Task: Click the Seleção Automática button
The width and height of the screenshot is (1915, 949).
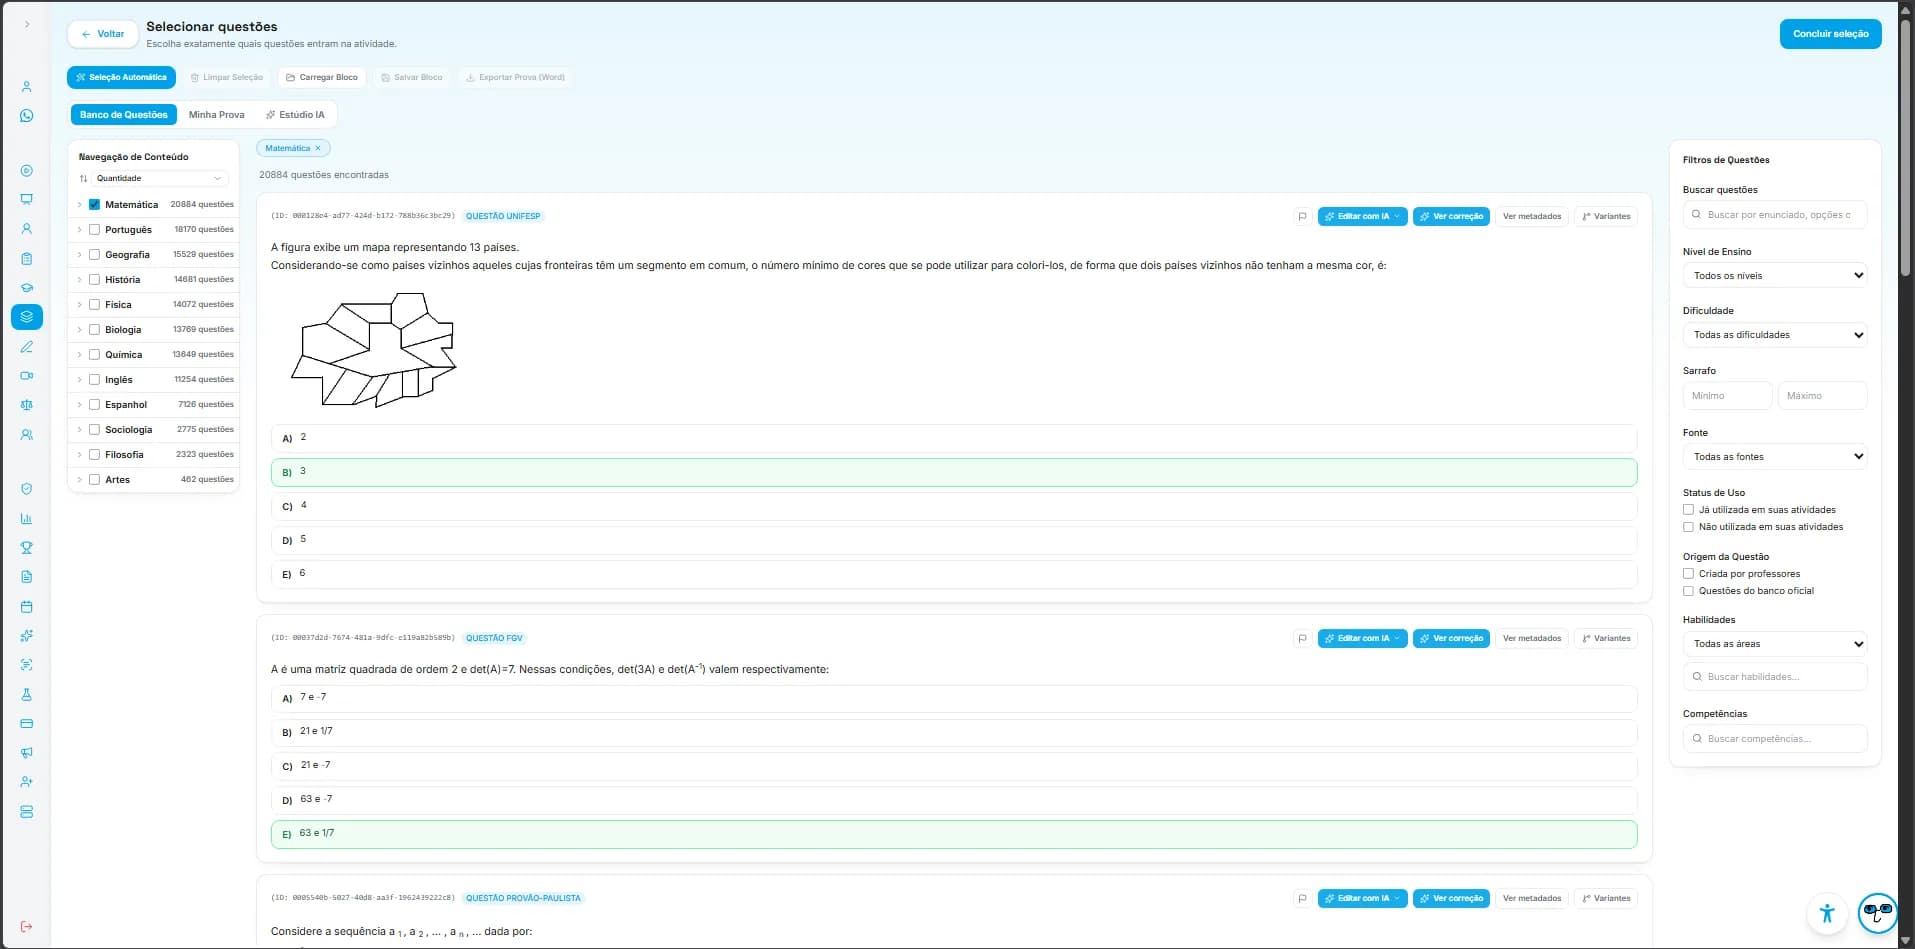Action: 121,77
